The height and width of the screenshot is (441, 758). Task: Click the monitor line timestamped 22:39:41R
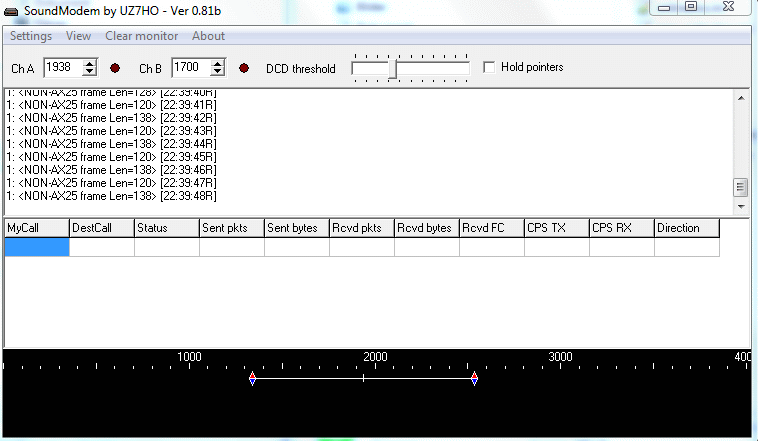coord(111,105)
